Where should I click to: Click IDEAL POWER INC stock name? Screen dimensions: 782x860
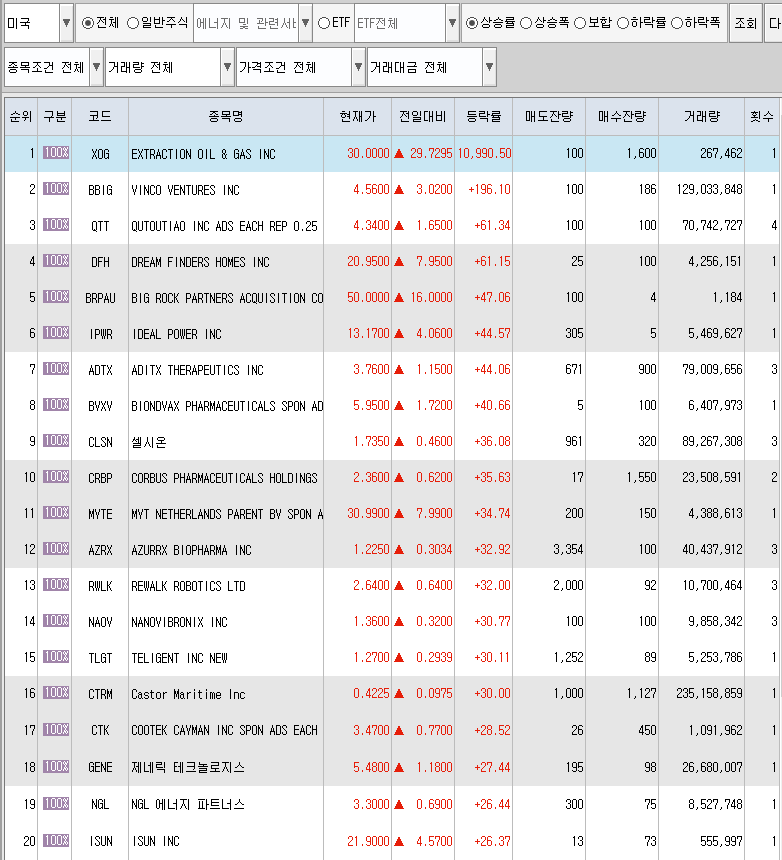pyautogui.click(x=176, y=334)
